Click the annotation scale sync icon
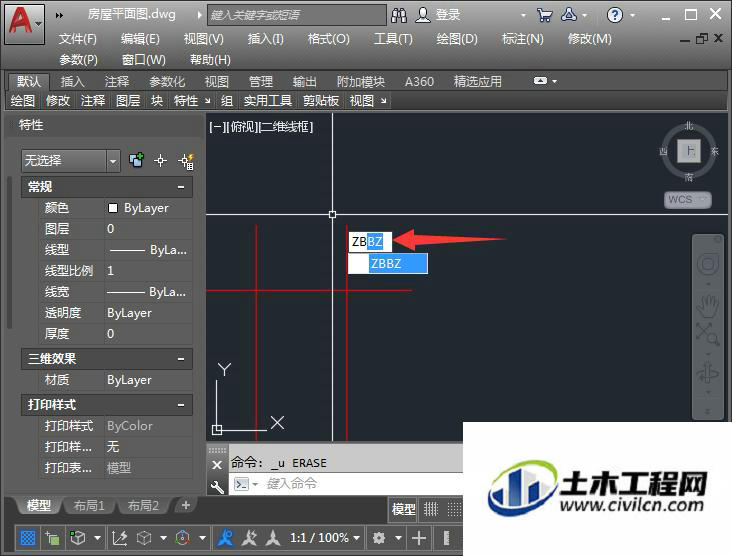 click(x=273, y=538)
